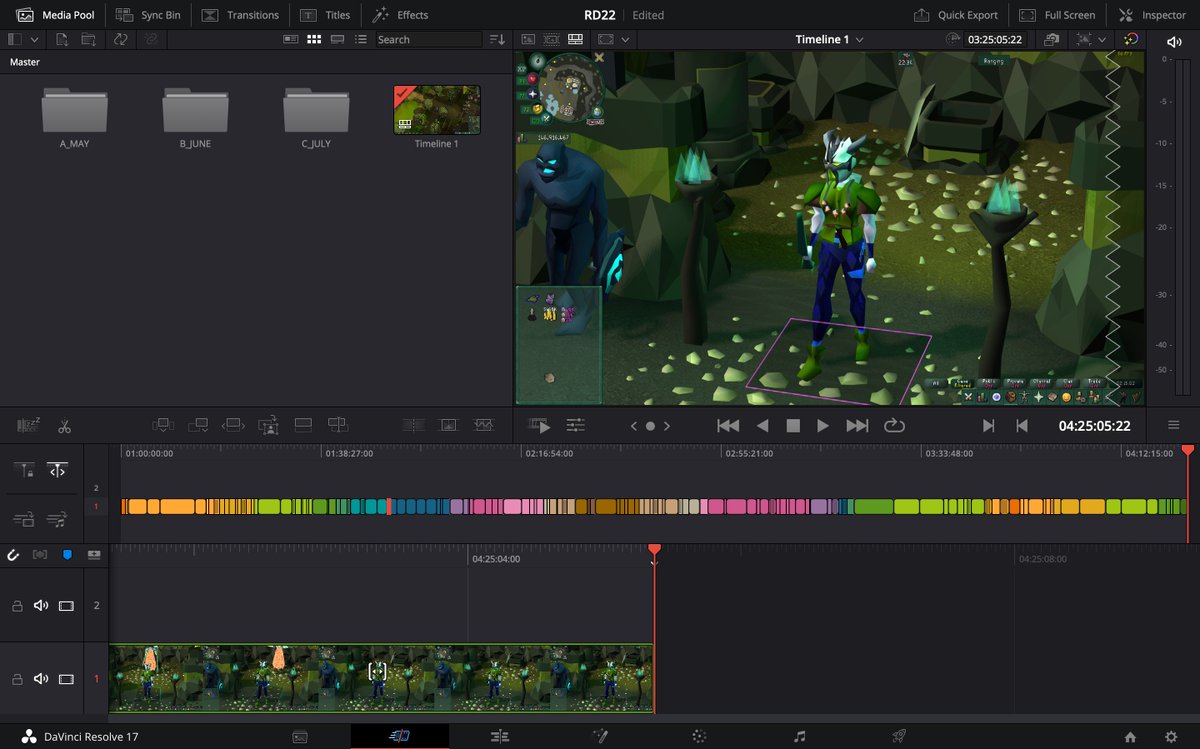This screenshot has width=1200, height=749.
Task: Toggle timeline Snapping magnet
Action: tap(14, 553)
